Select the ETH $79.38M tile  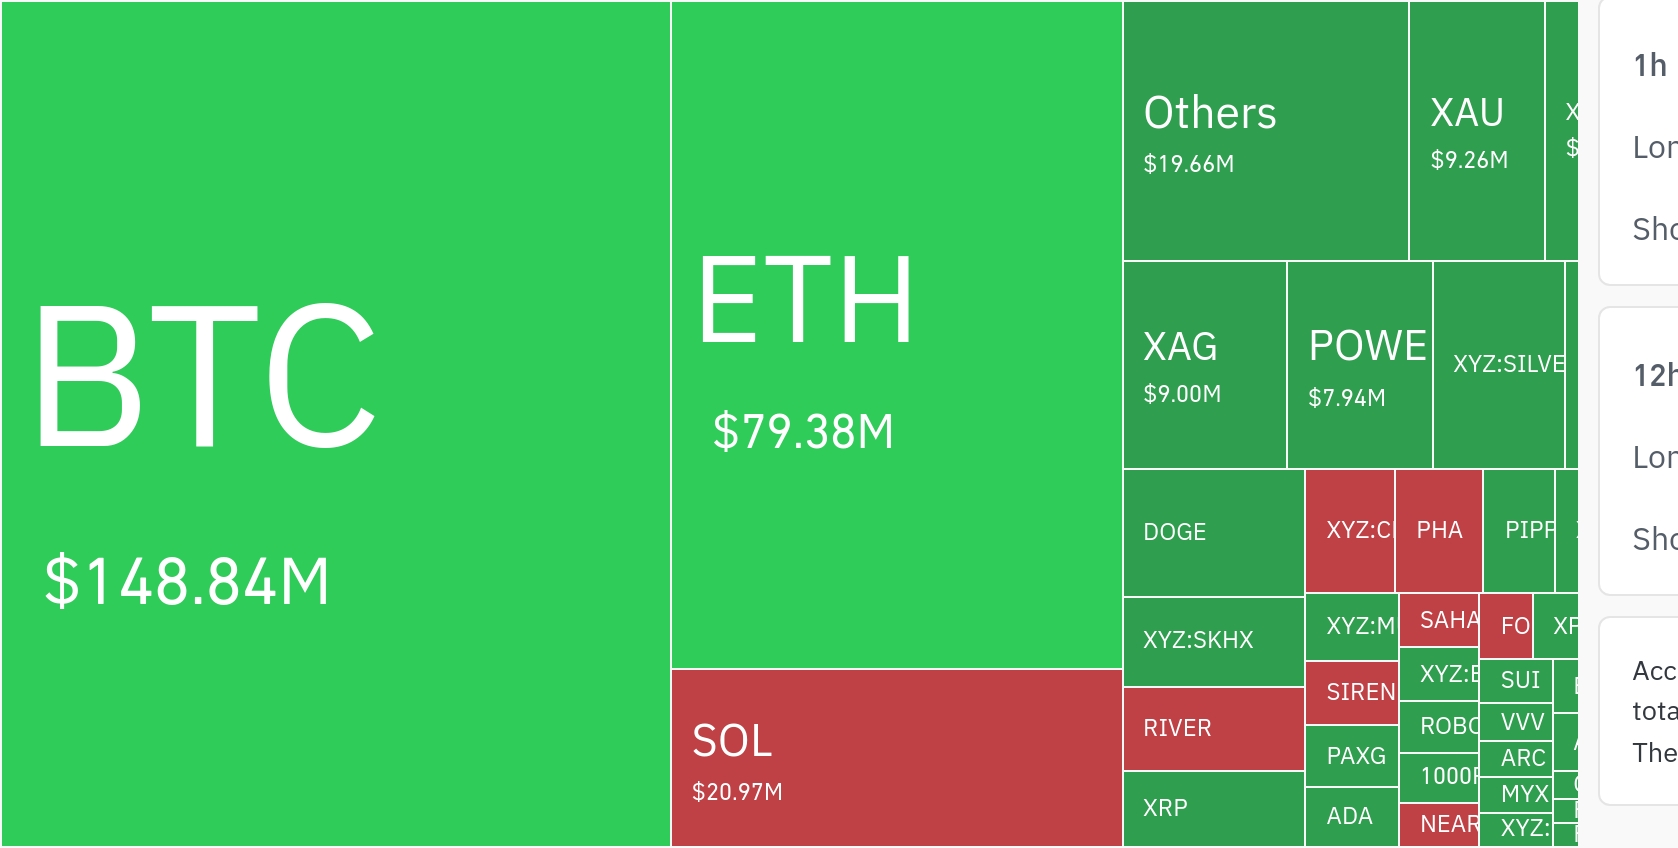tap(896, 335)
